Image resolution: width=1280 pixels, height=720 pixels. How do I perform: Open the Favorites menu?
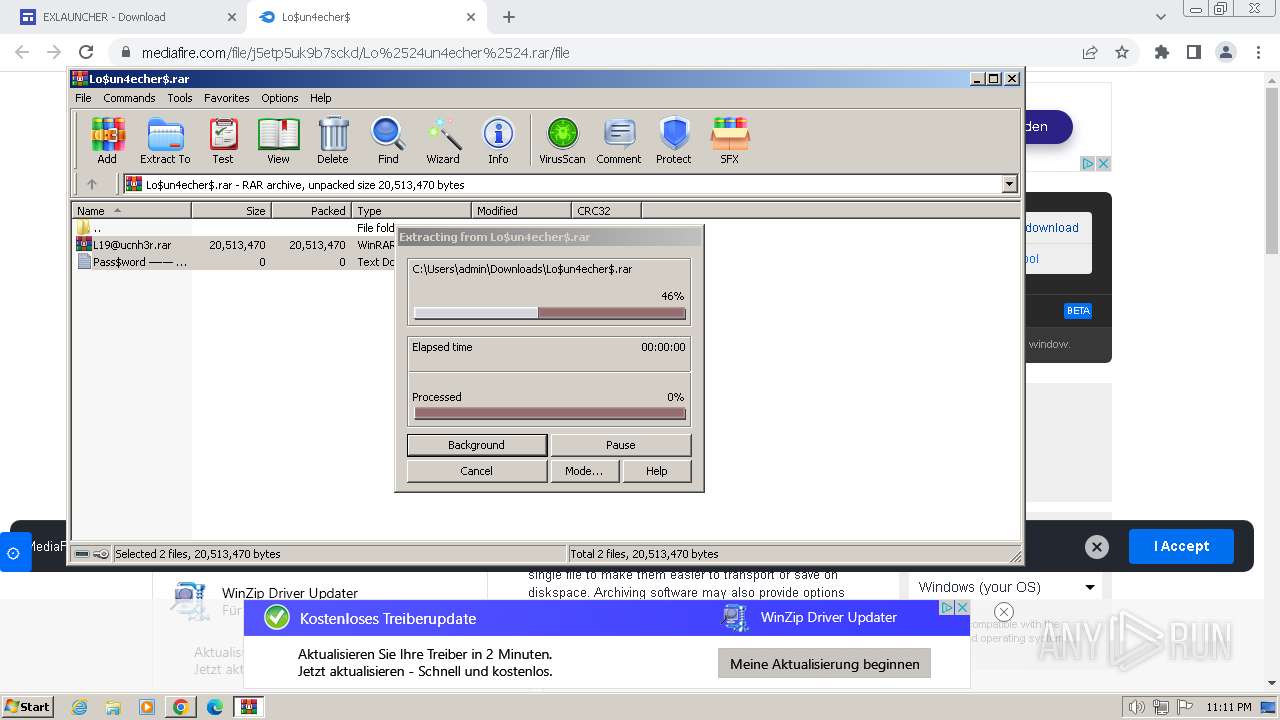tap(227, 98)
